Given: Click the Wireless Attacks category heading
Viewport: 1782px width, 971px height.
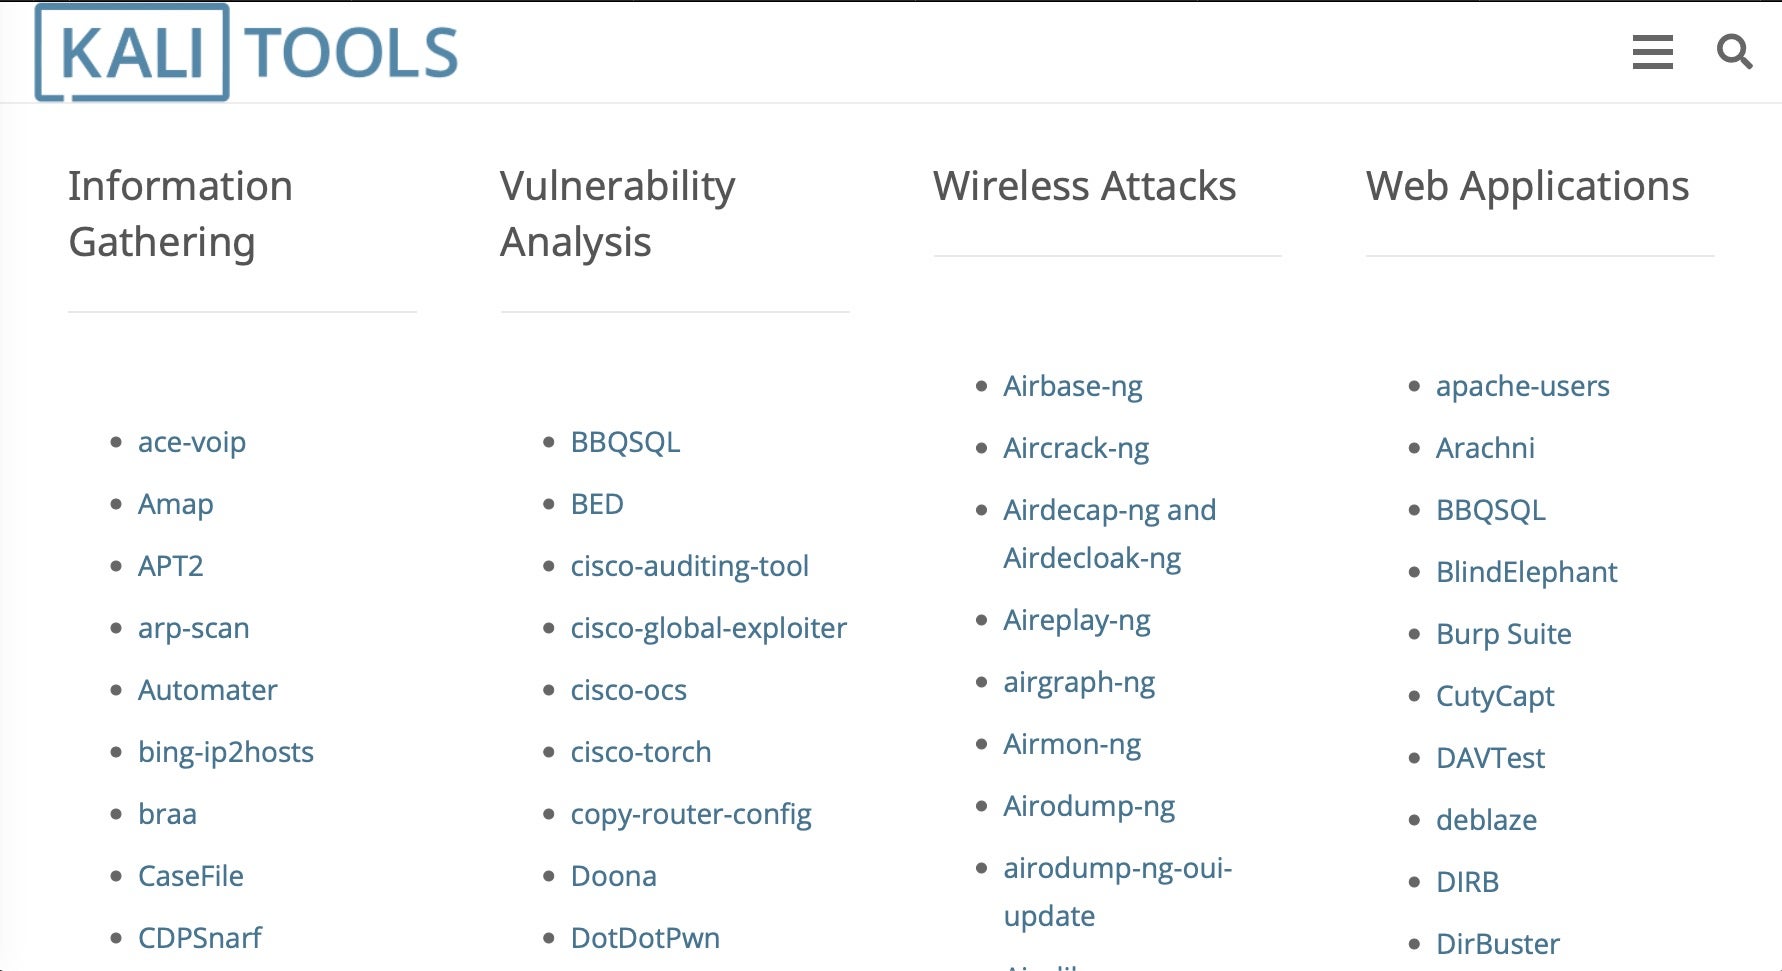Looking at the screenshot, I should coord(1084,186).
